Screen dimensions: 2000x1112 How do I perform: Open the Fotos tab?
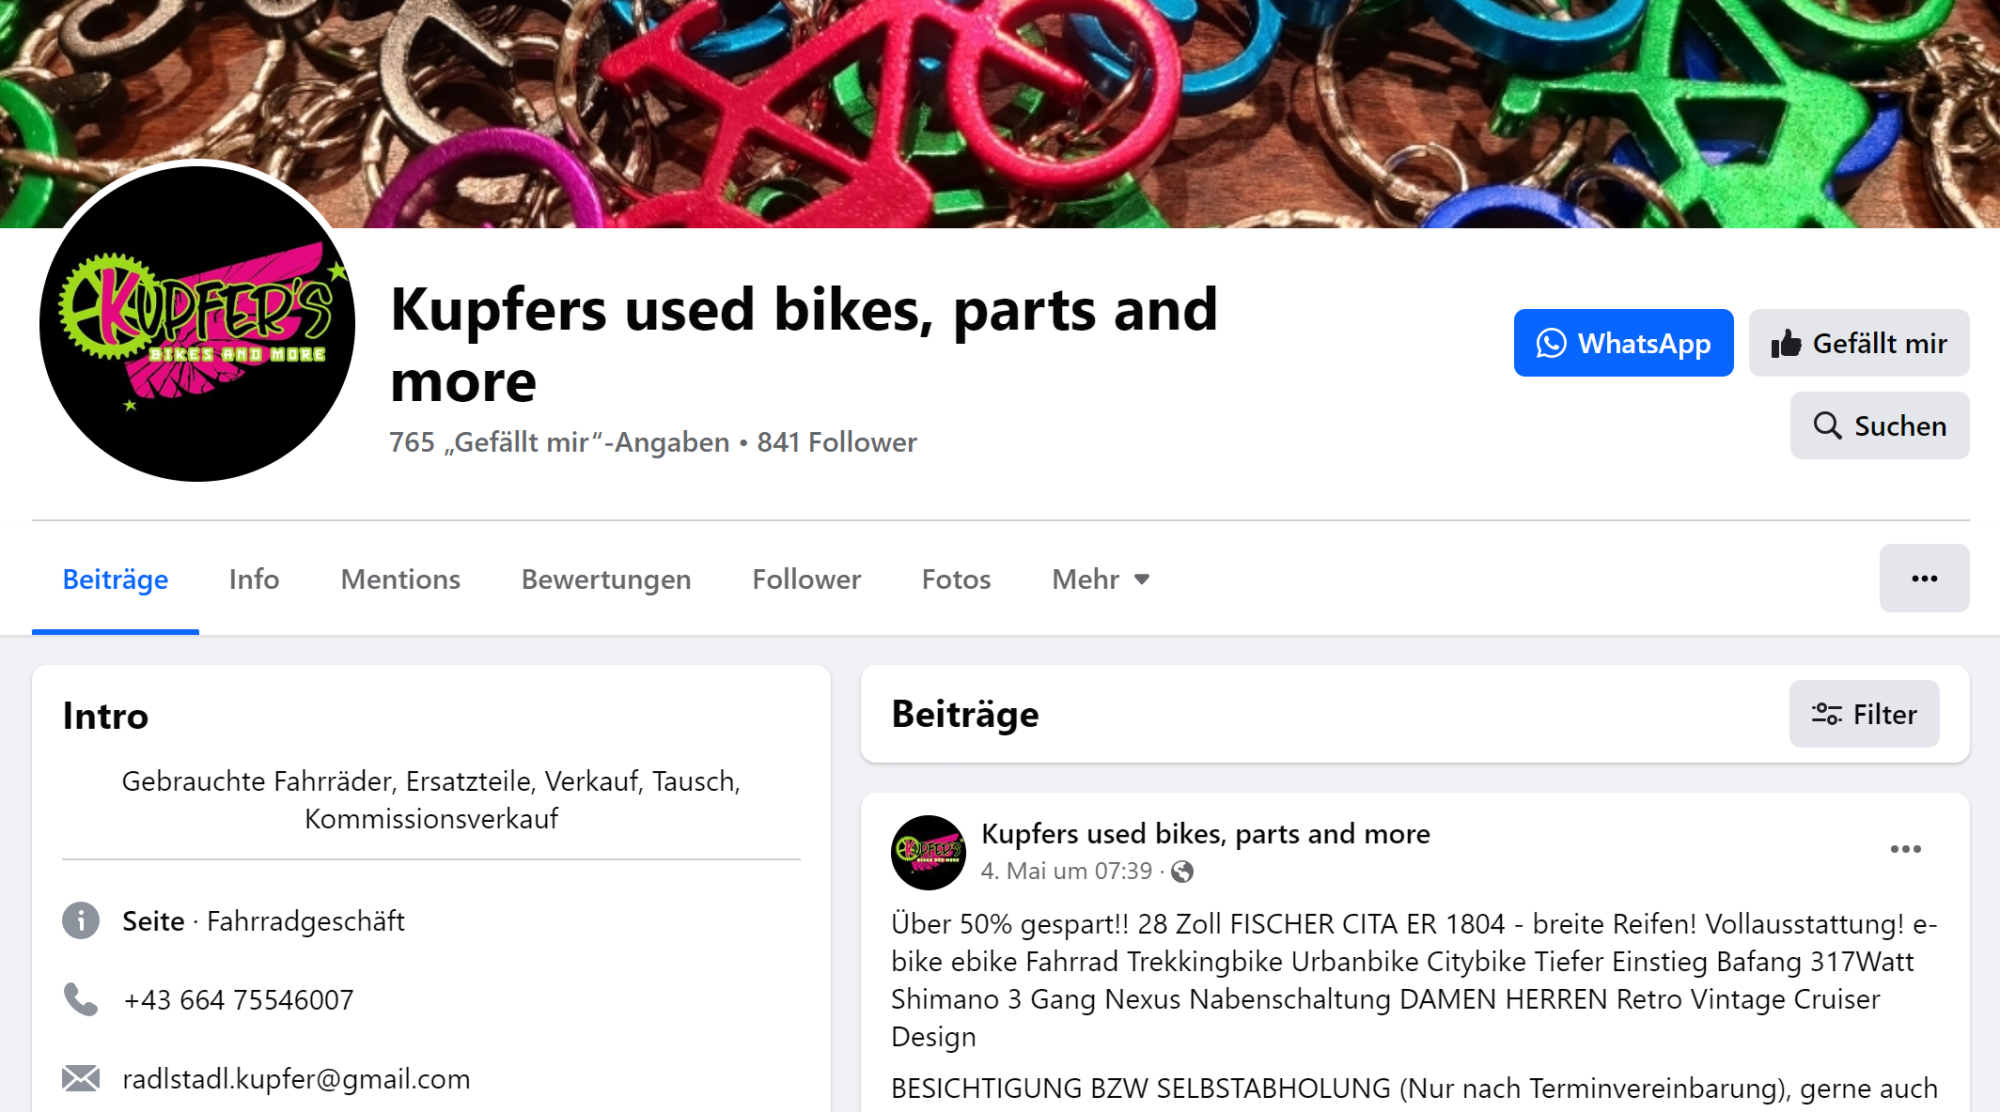(x=956, y=579)
